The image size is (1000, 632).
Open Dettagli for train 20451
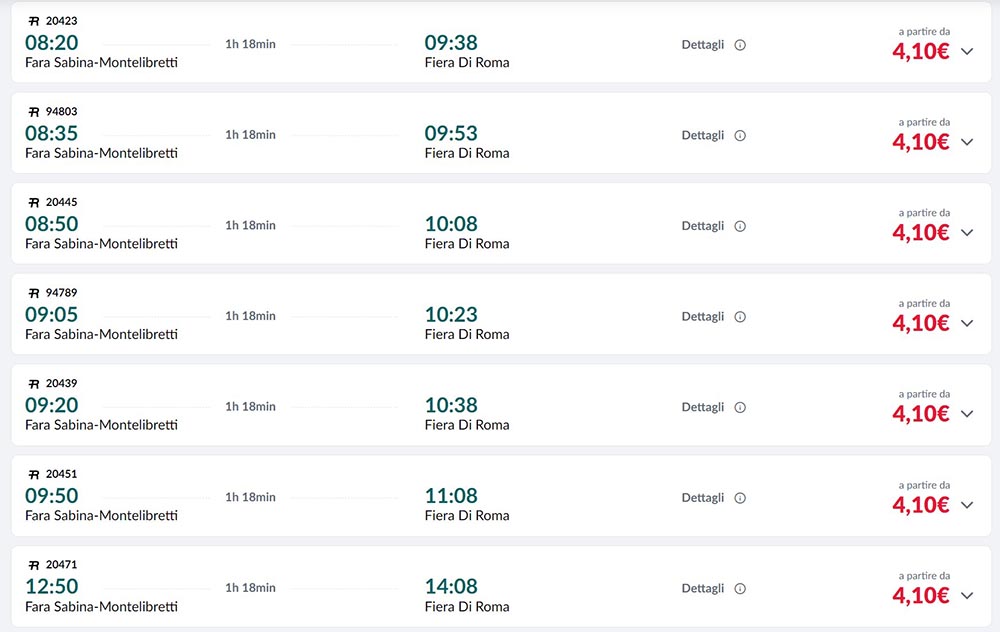(703, 498)
